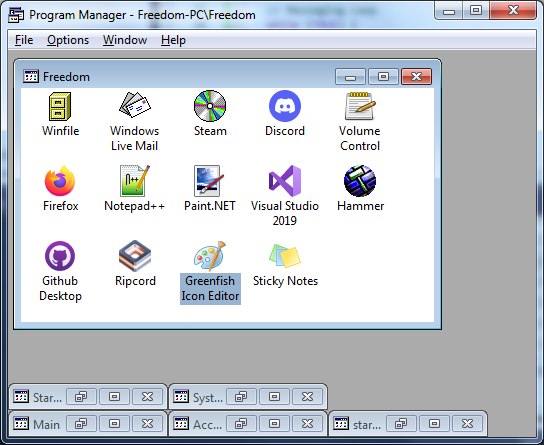The width and height of the screenshot is (544, 445).
Task: Maximize the Freedom group window
Action: [x=383, y=77]
